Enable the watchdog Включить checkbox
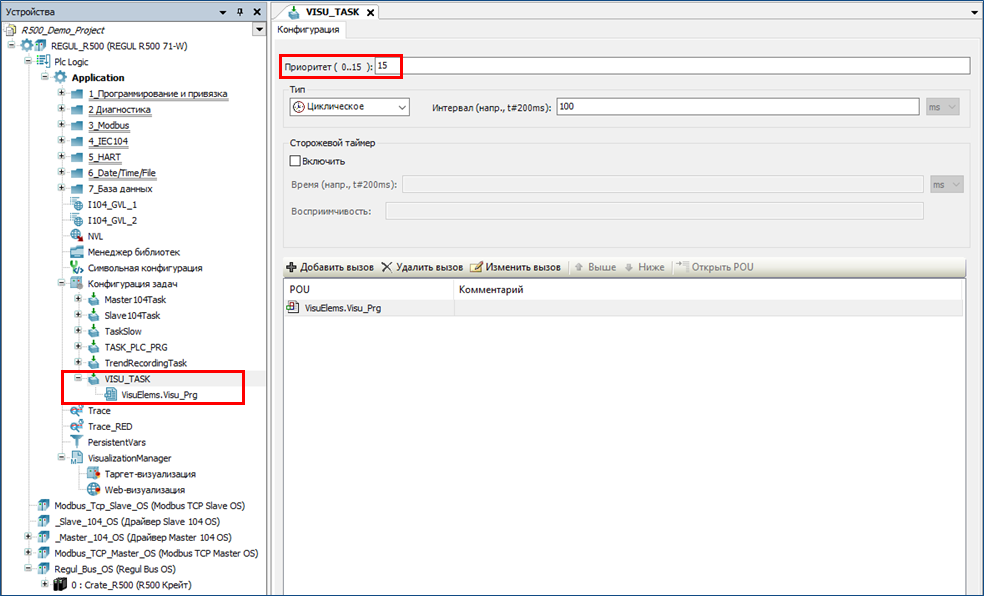 pos(295,161)
